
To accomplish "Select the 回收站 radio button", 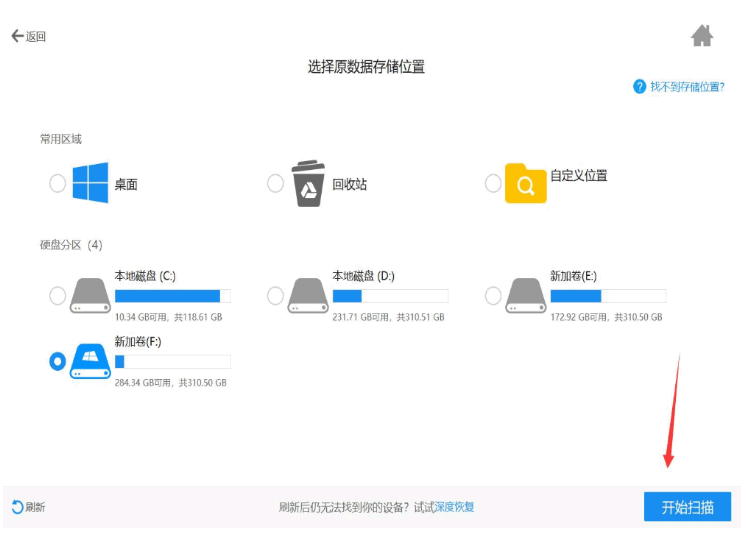I will pos(275,183).
